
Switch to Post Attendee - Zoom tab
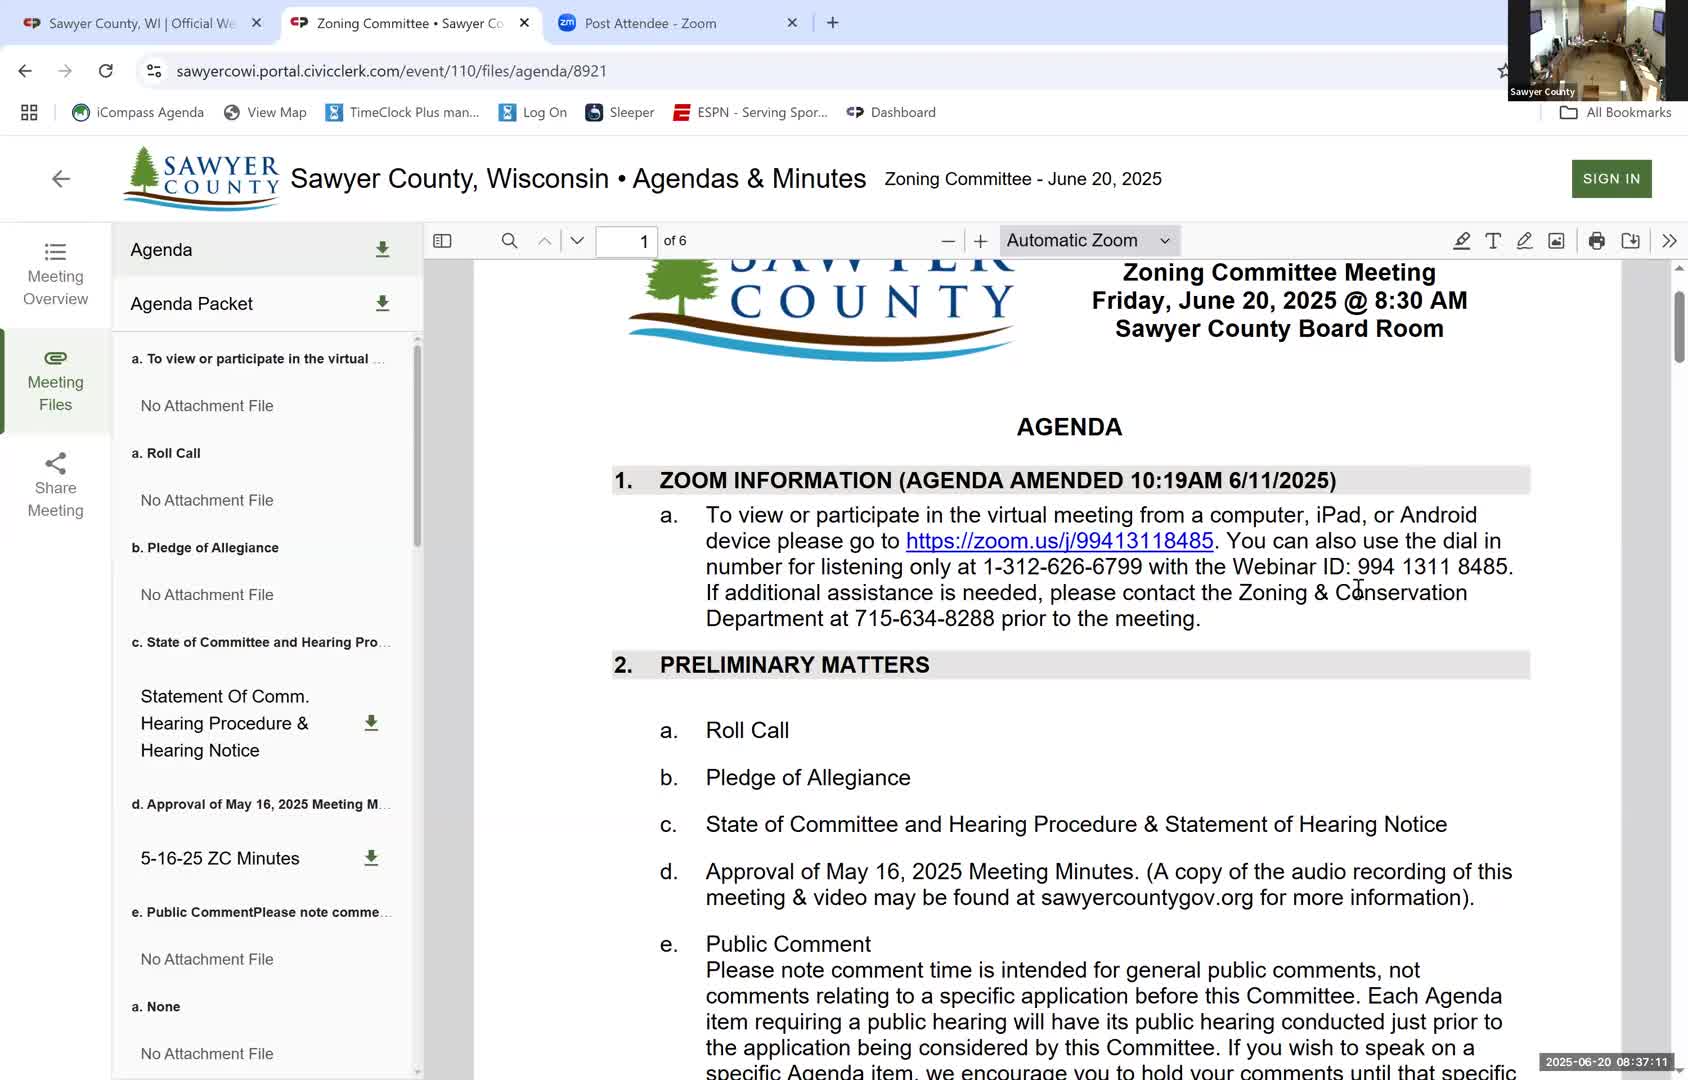click(650, 23)
